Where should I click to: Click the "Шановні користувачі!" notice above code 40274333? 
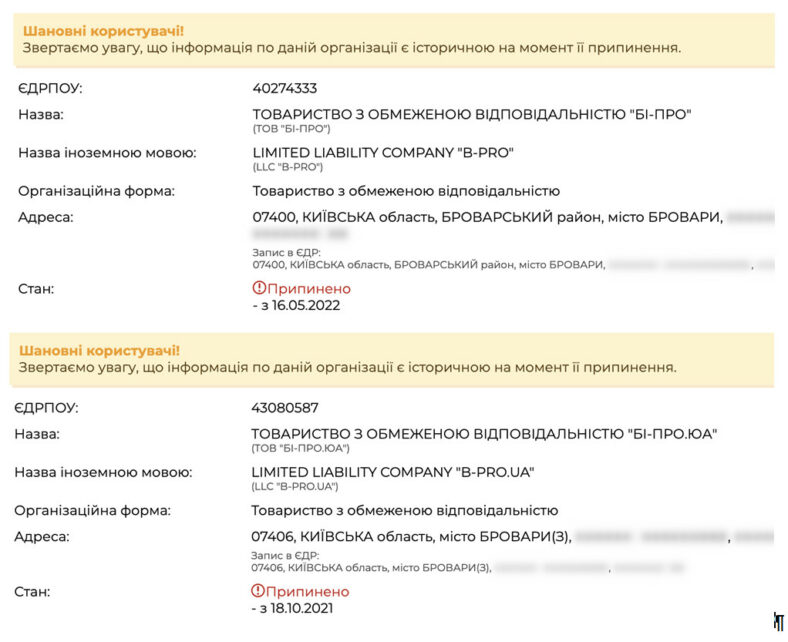(x=103, y=31)
